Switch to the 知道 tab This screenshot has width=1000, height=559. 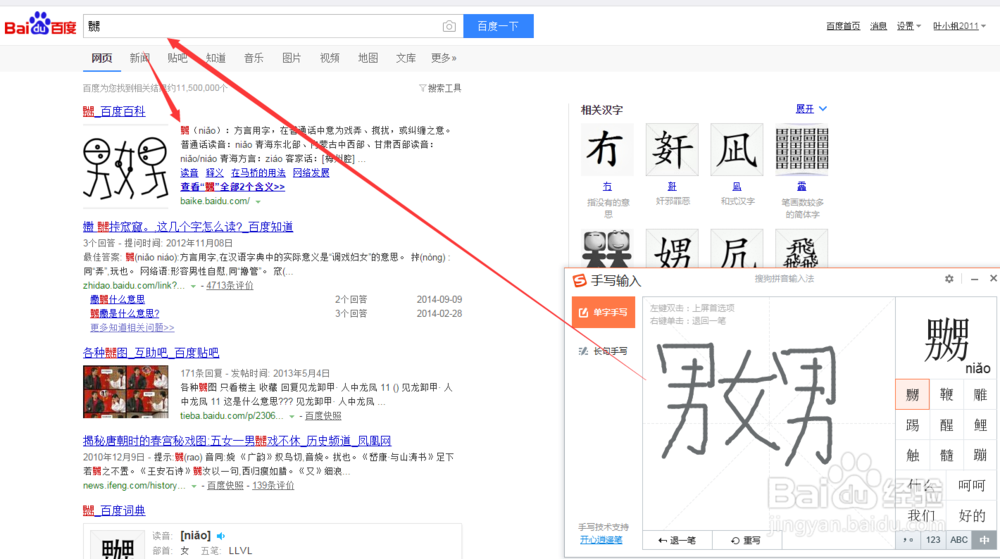pos(216,58)
